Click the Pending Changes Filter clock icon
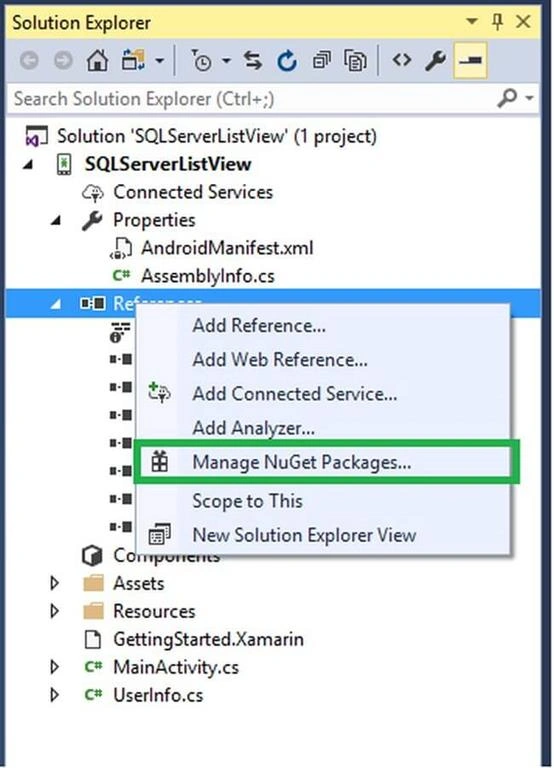The image size is (554, 768). coord(201,61)
